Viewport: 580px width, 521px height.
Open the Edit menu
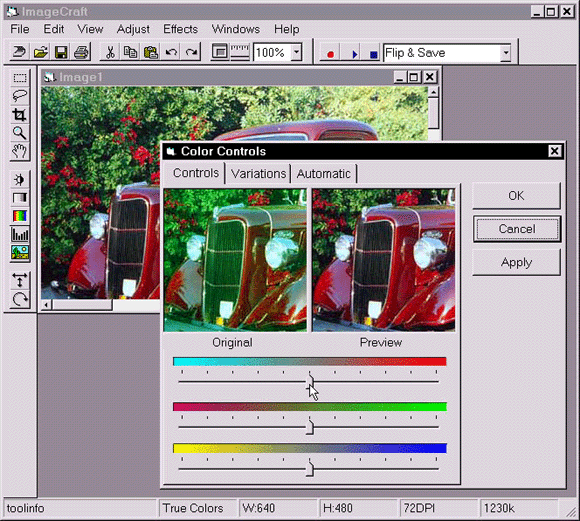54,29
